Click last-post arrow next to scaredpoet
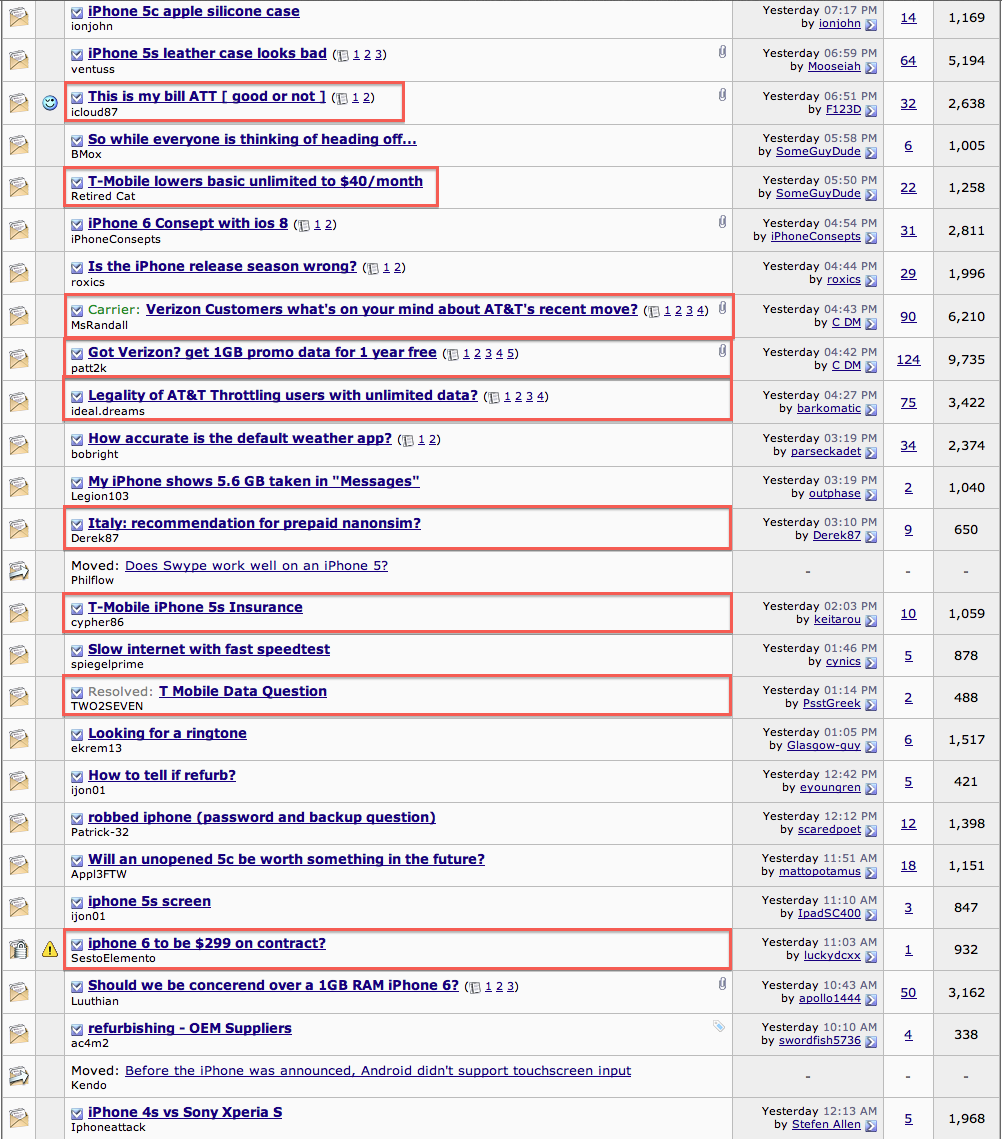The width and height of the screenshot is (1002, 1139). pos(871,830)
